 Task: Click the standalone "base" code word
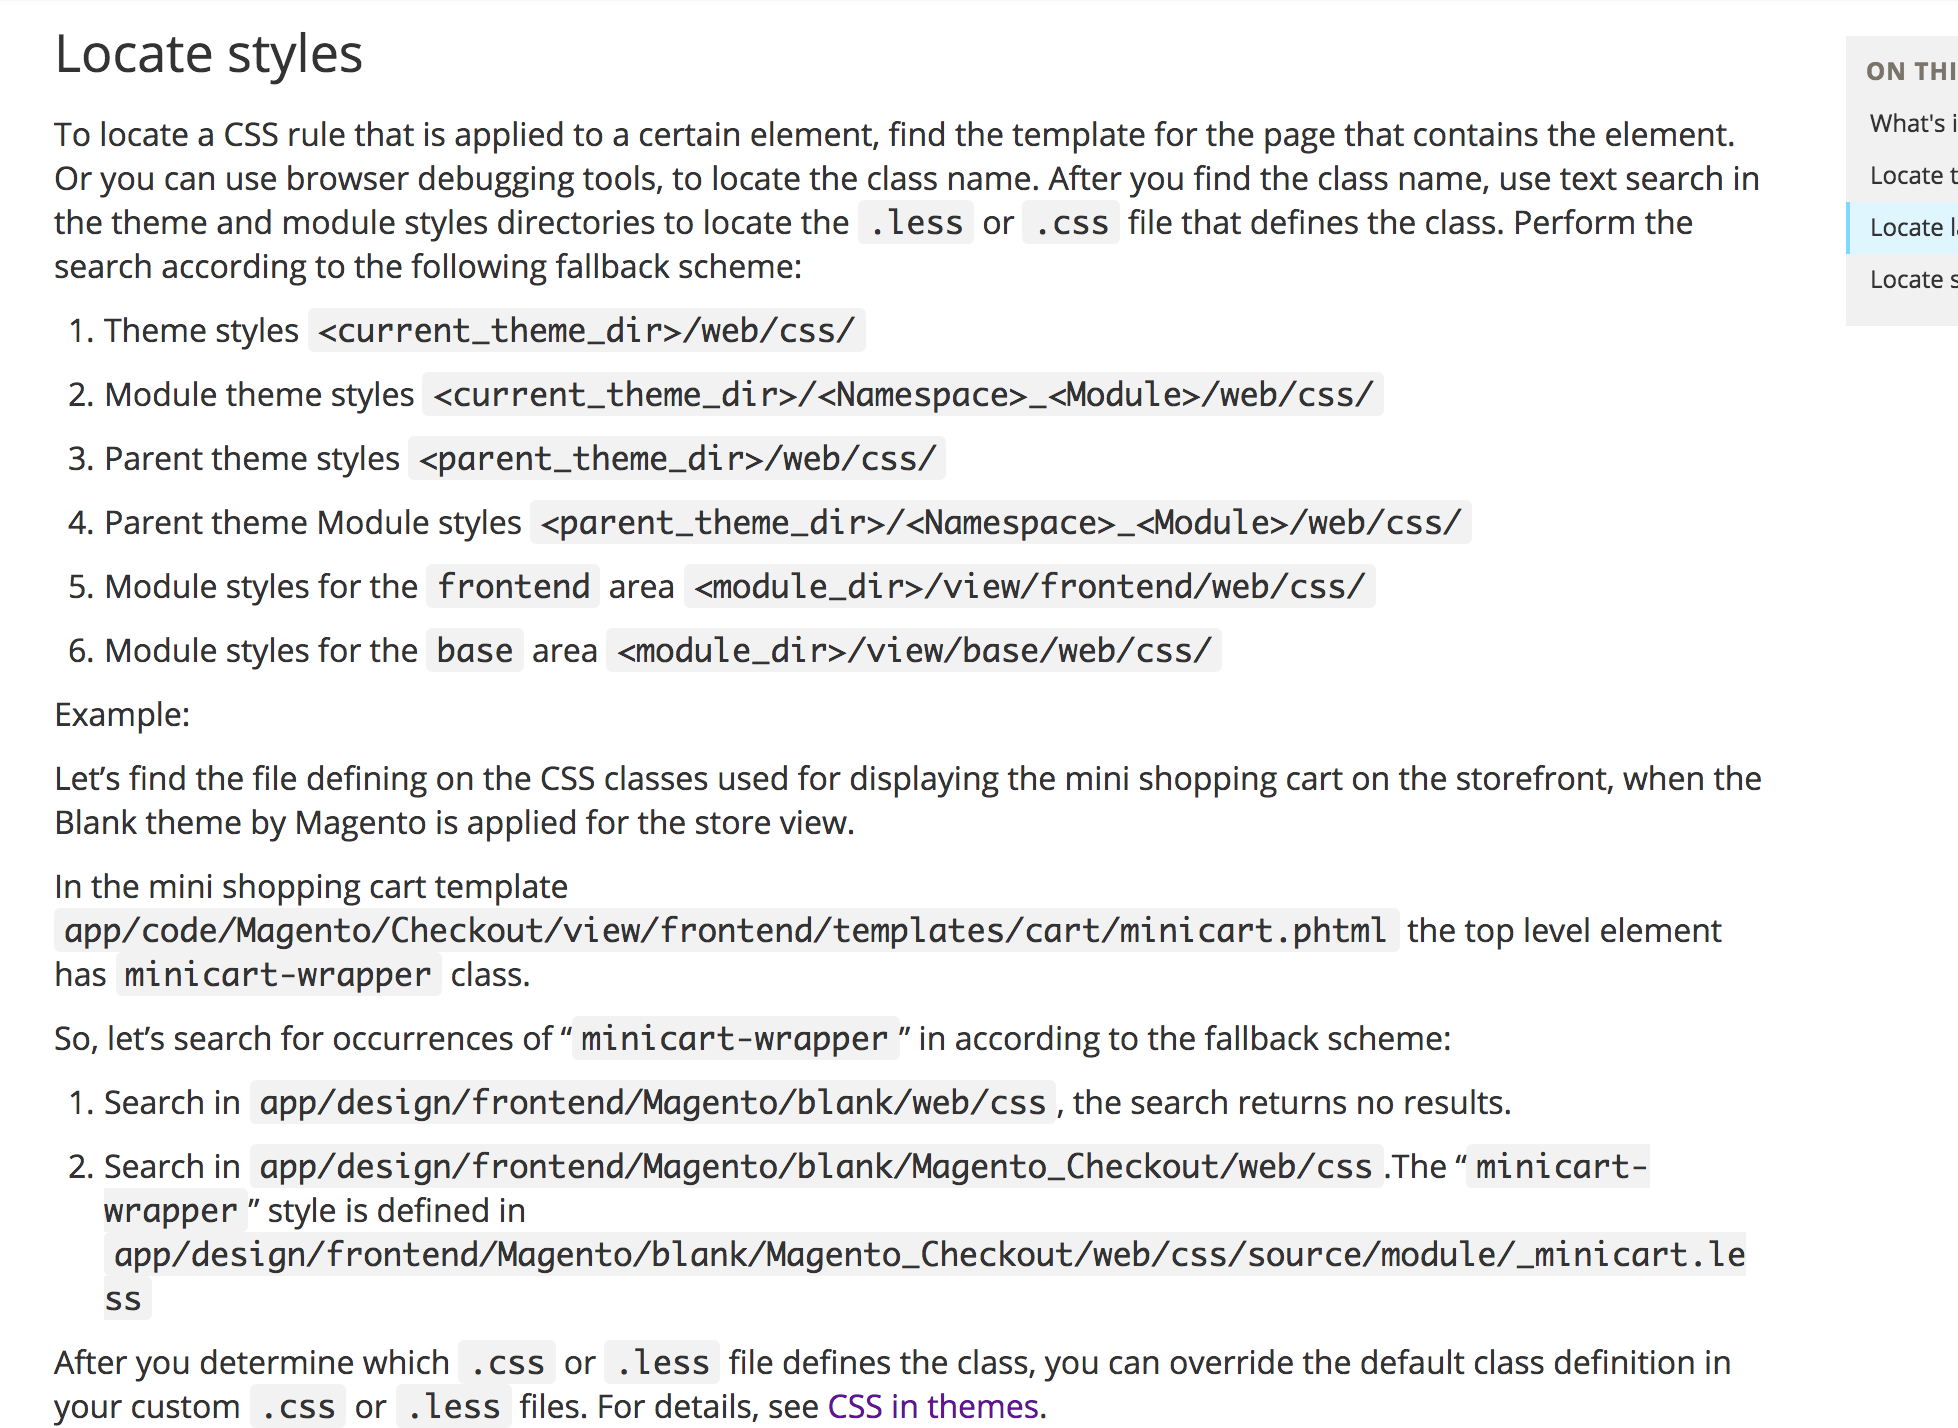tap(474, 650)
